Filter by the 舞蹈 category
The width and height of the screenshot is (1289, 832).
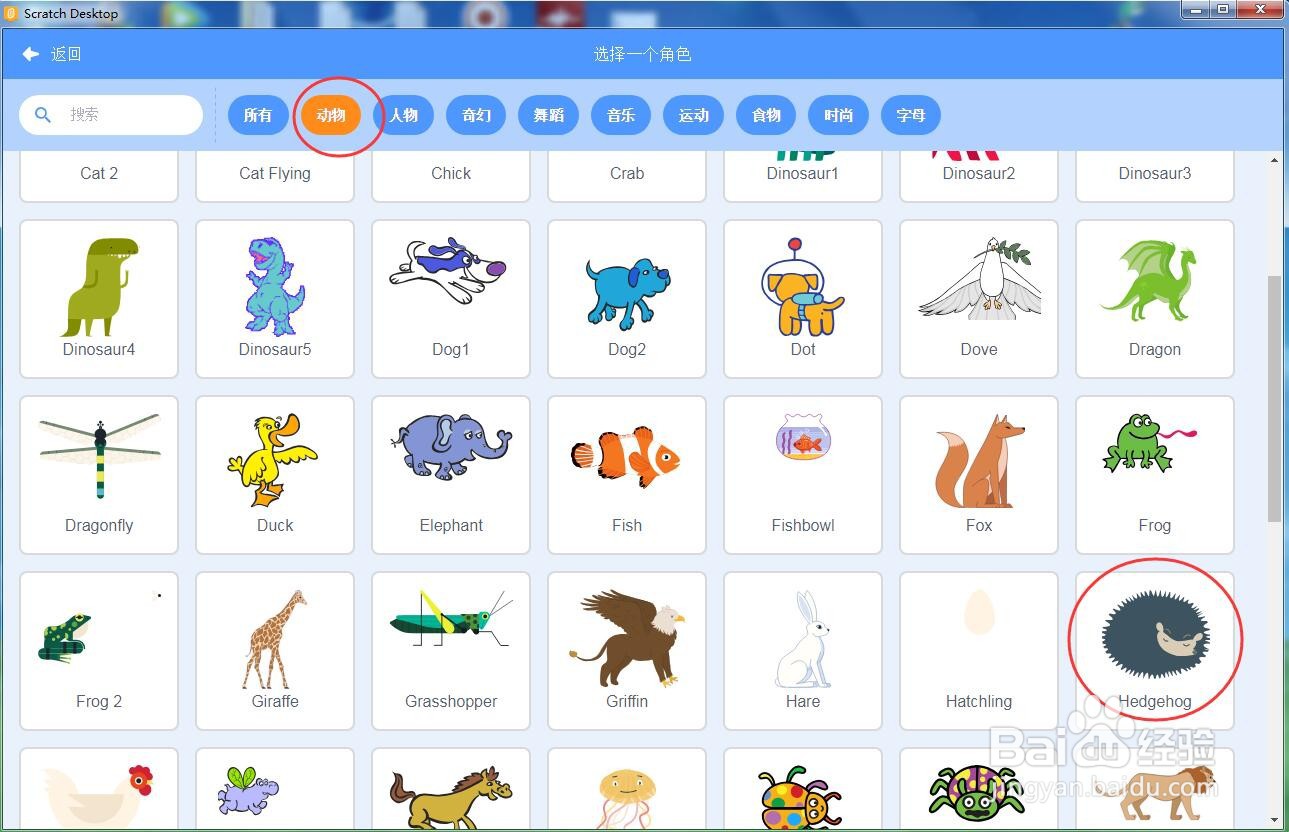[548, 115]
